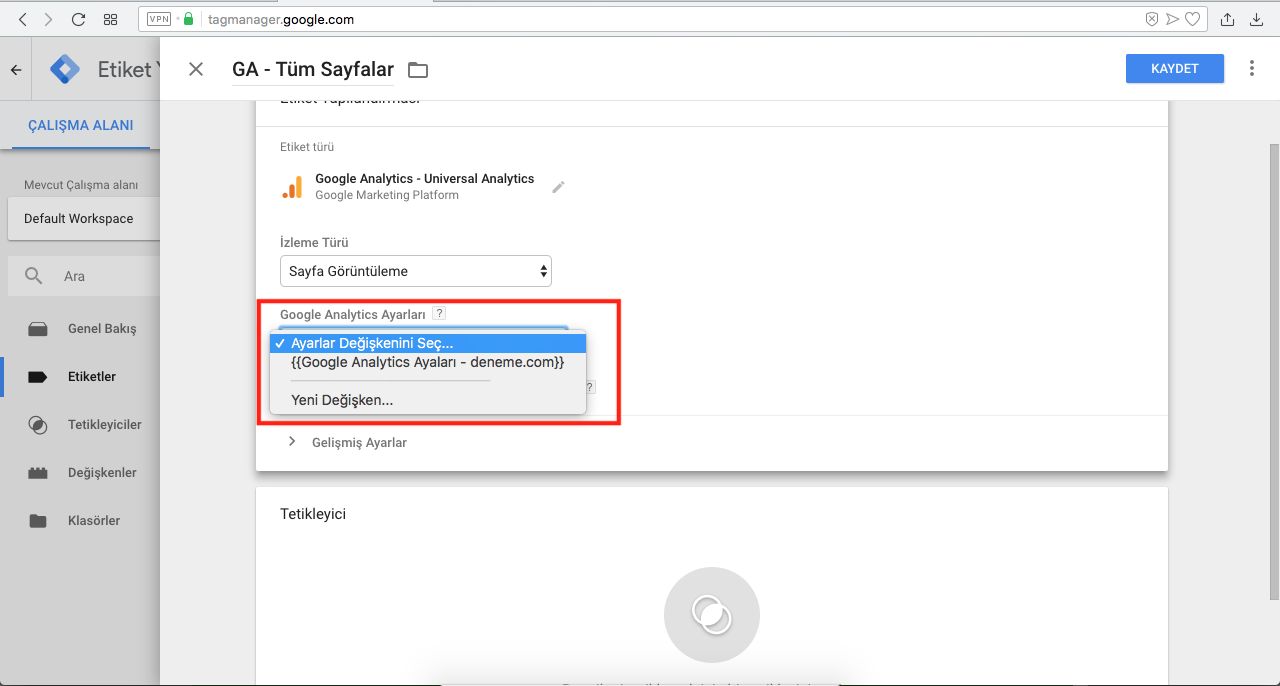1280x686 pixels.
Task: Reload the current page
Action: [79, 19]
